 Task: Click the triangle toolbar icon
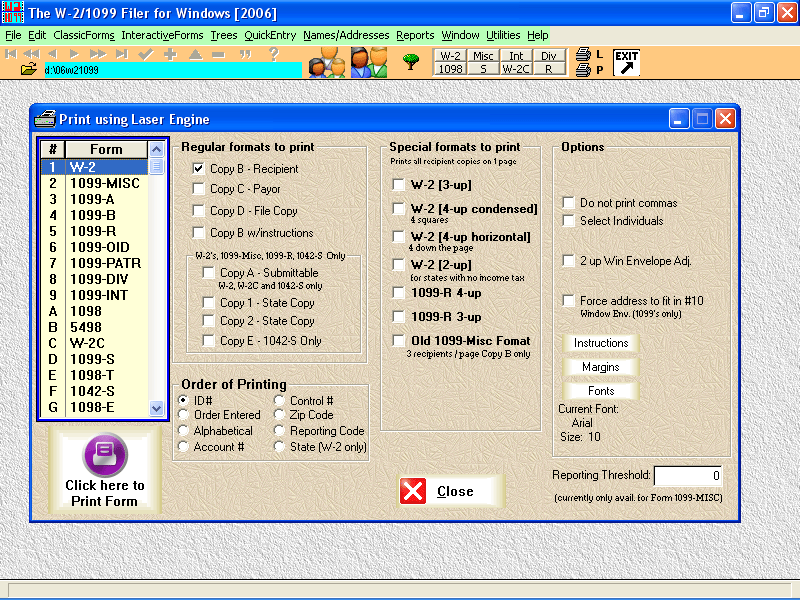click(x=195, y=54)
